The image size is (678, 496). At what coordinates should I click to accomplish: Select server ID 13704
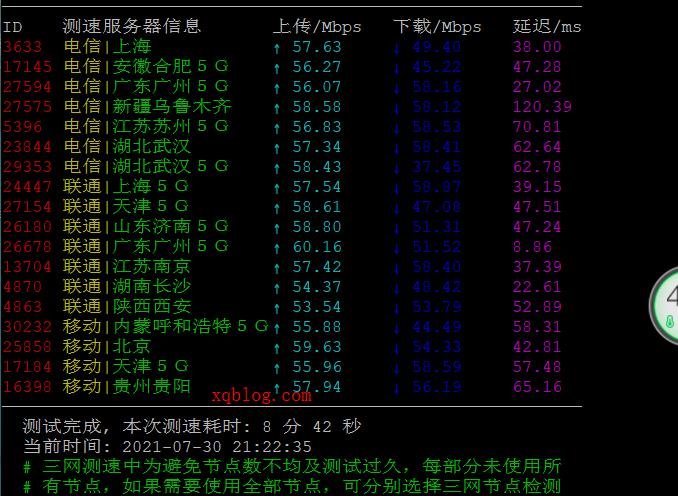click(27, 266)
